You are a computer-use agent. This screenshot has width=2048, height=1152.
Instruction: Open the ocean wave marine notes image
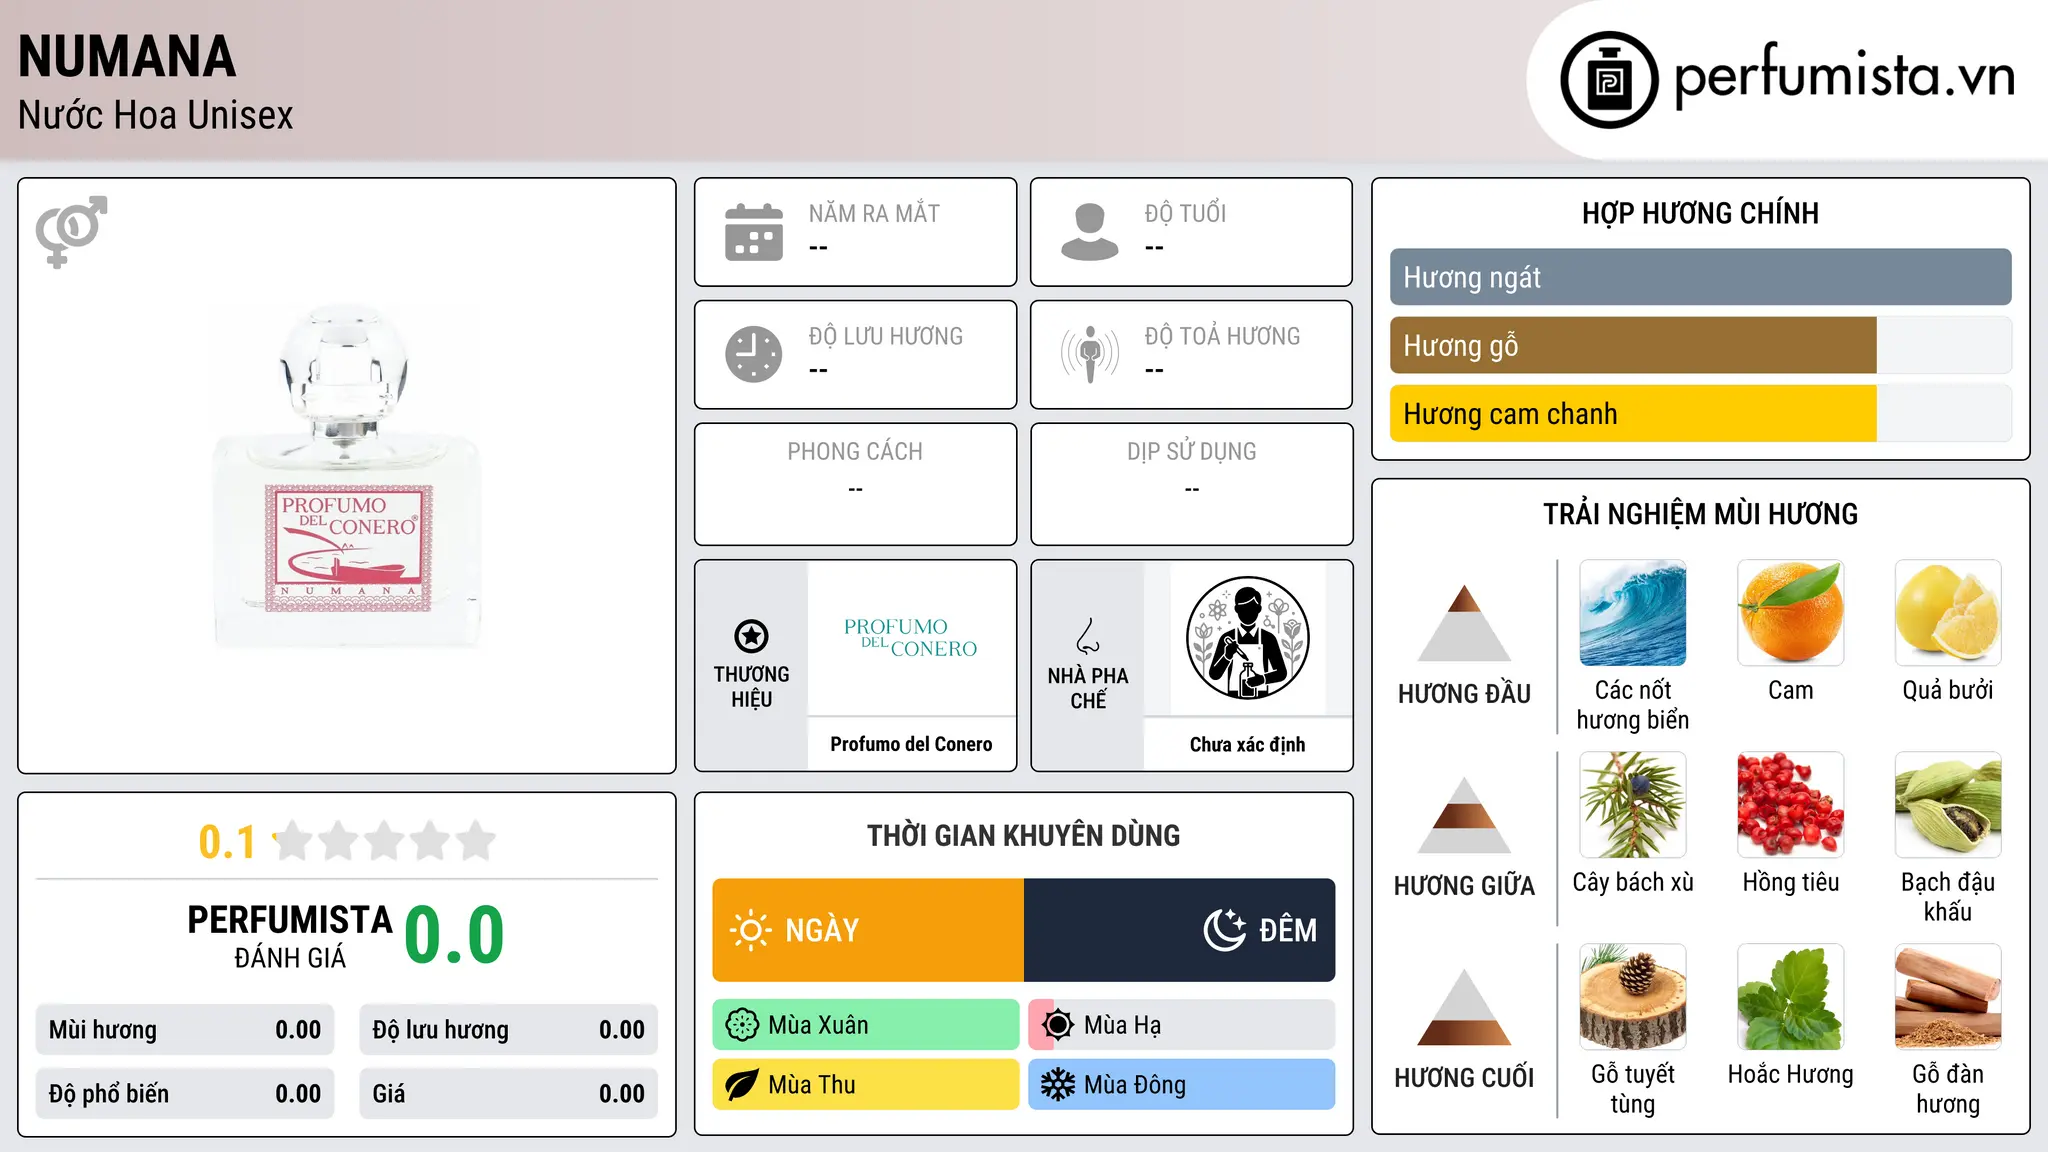tap(1633, 613)
